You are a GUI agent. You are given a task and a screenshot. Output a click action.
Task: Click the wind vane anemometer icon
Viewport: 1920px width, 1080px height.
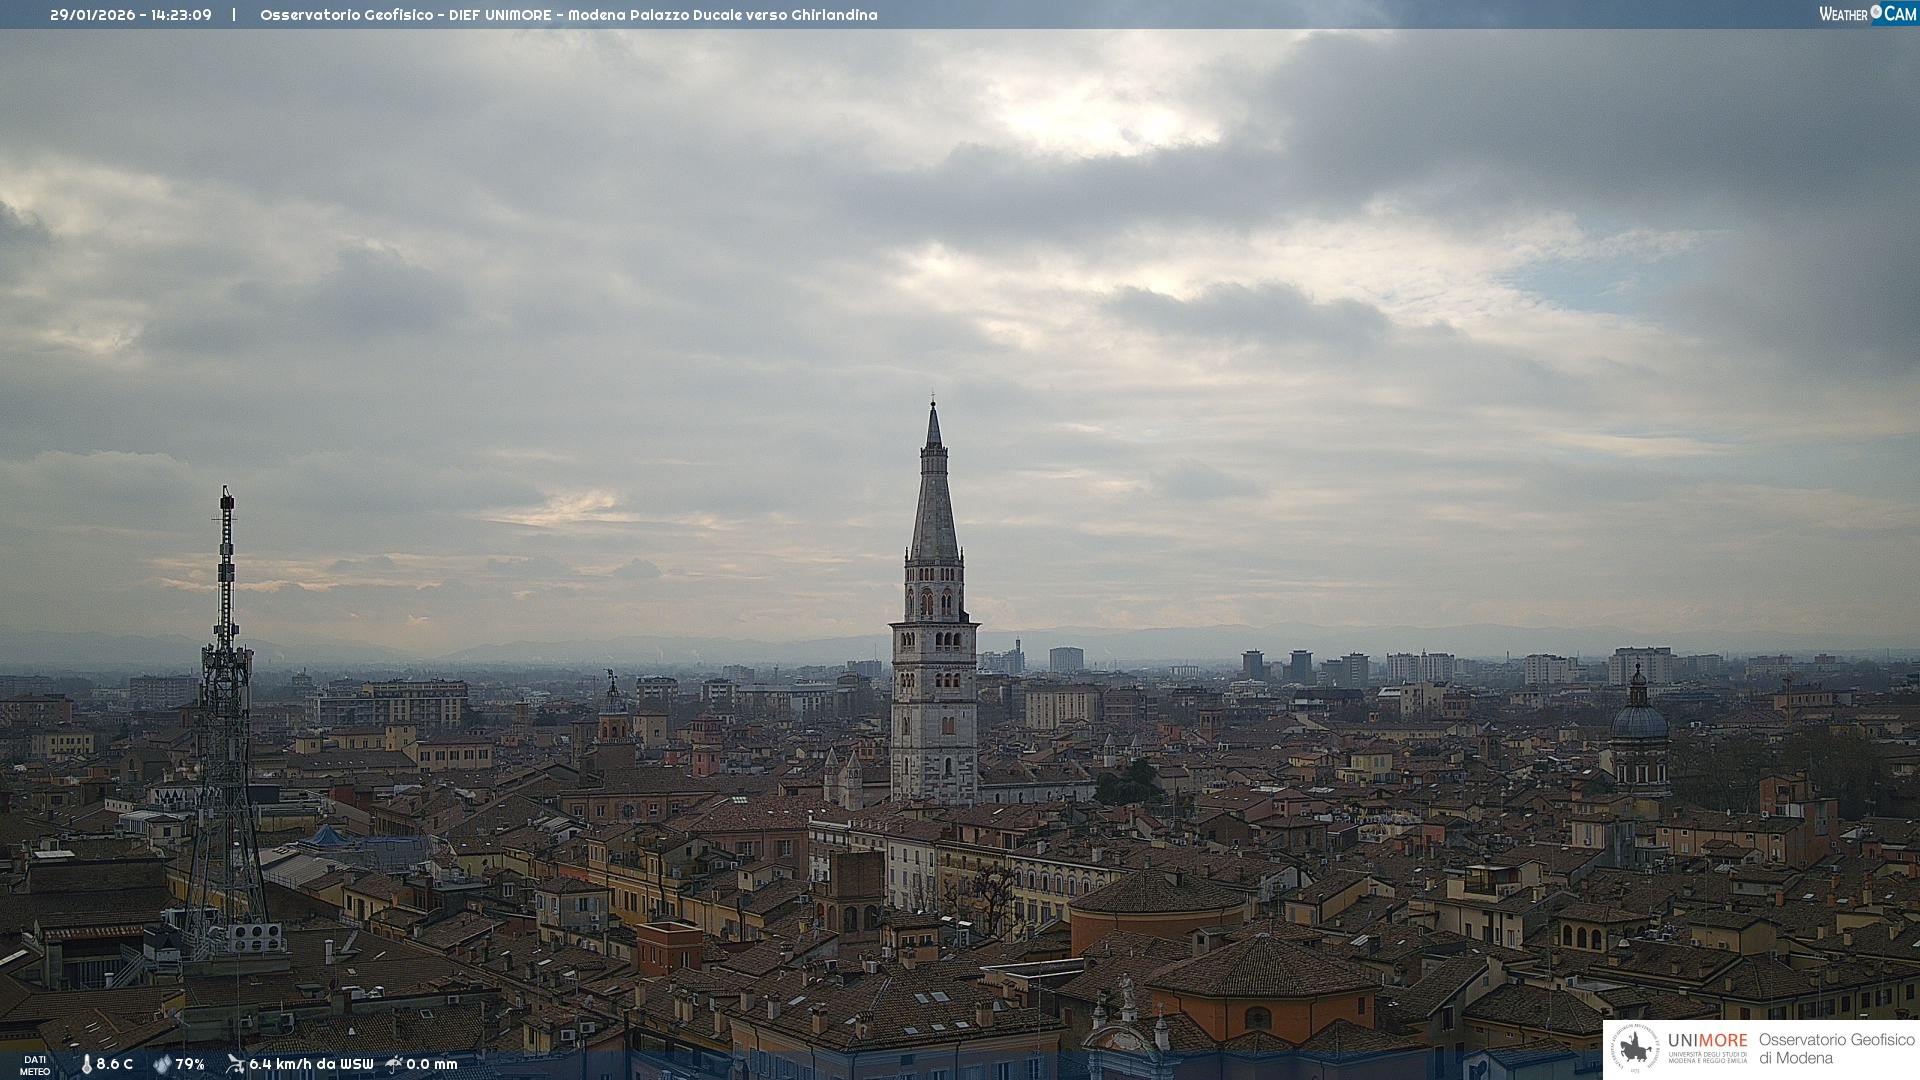pos(235,1064)
